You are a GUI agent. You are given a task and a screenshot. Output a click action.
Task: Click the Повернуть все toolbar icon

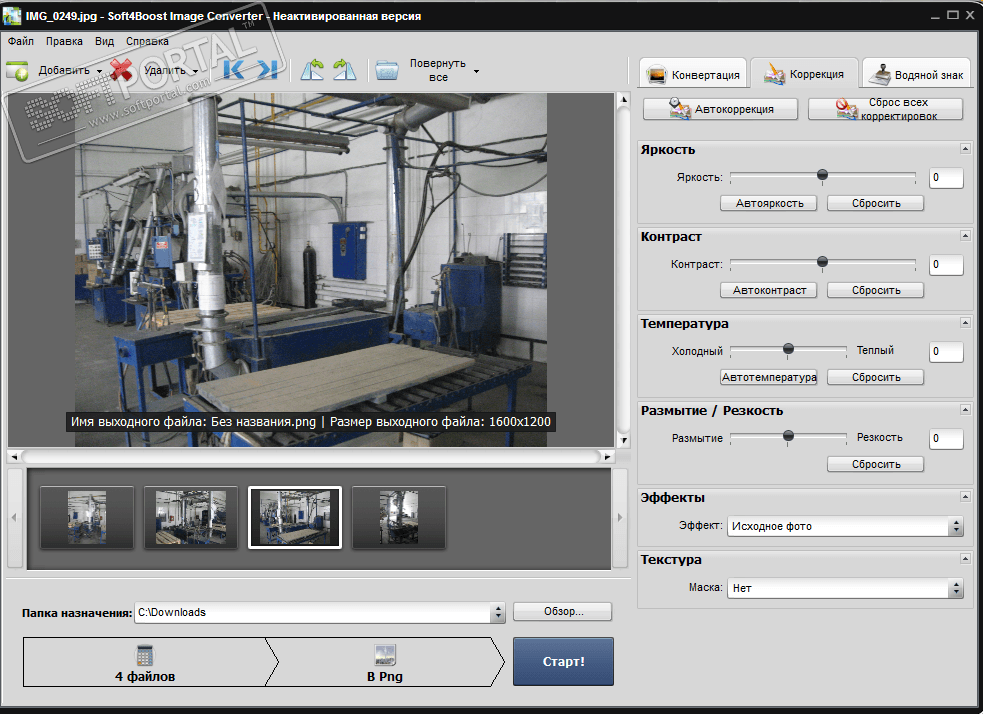tap(387, 70)
